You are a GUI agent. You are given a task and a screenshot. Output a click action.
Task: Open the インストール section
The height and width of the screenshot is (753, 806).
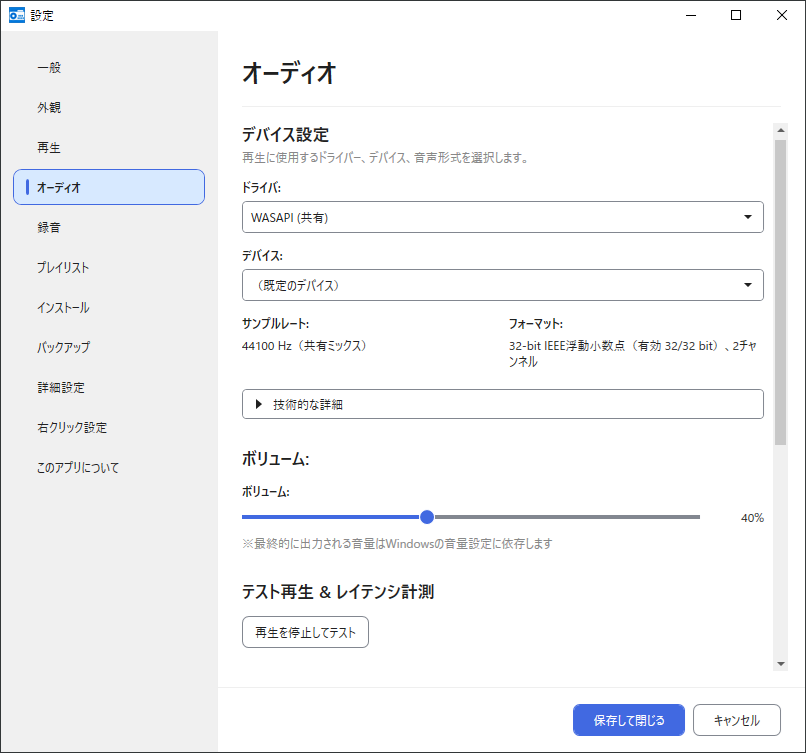click(x=108, y=307)
